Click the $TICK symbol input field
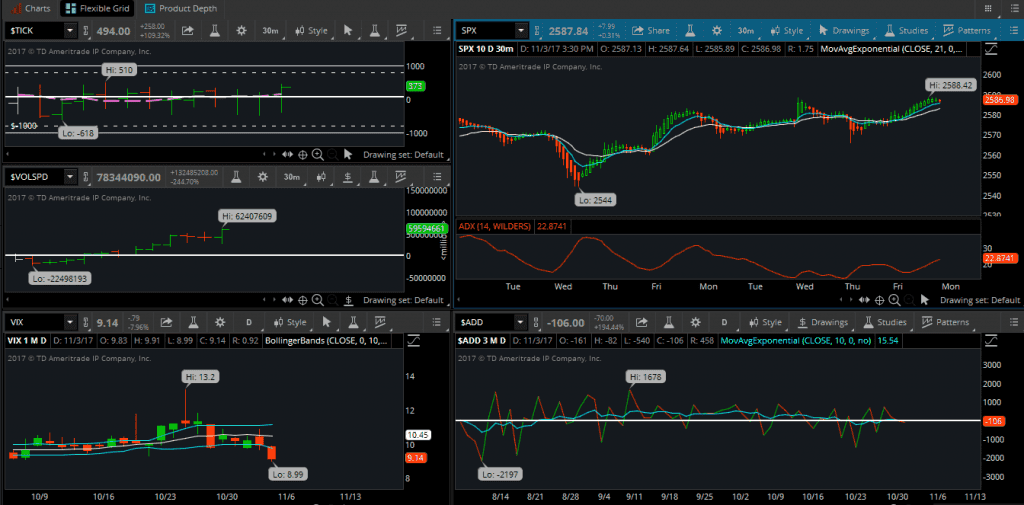Viewport: 1024px width, 505px height. coord(35,30)
